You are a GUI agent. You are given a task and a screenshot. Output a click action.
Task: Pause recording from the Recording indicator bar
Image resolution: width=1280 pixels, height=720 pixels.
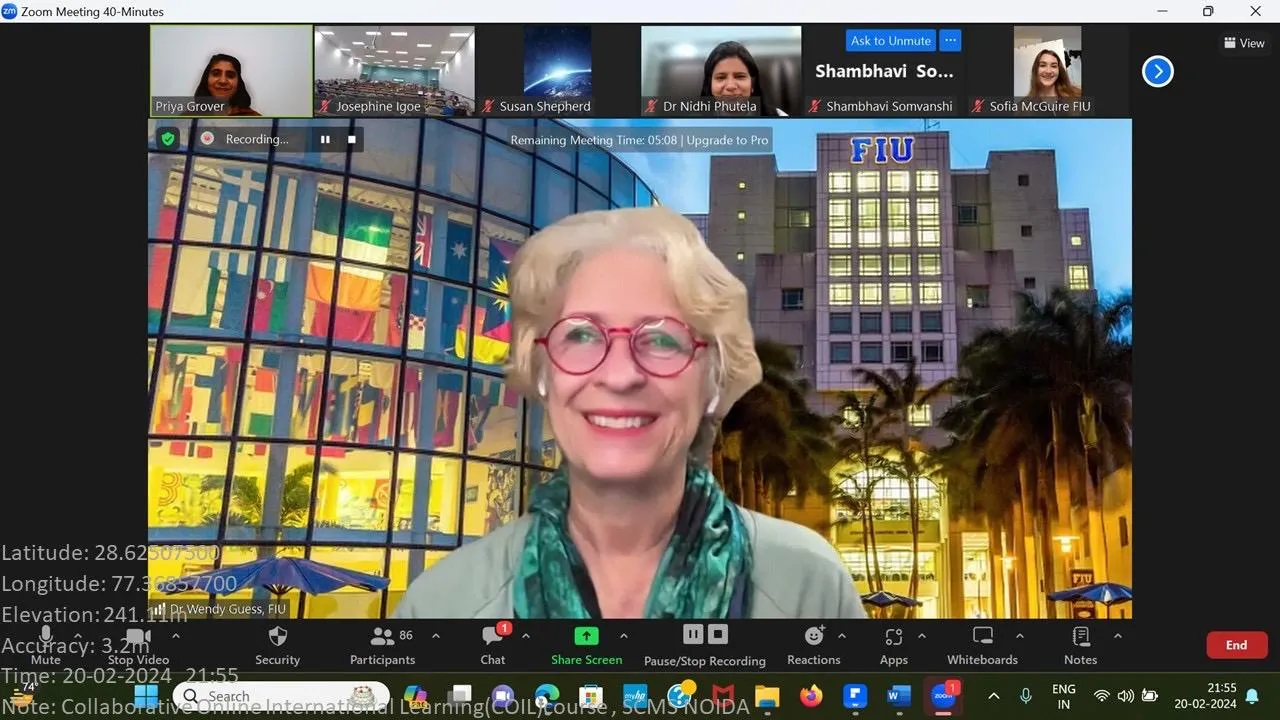[325, 140]
